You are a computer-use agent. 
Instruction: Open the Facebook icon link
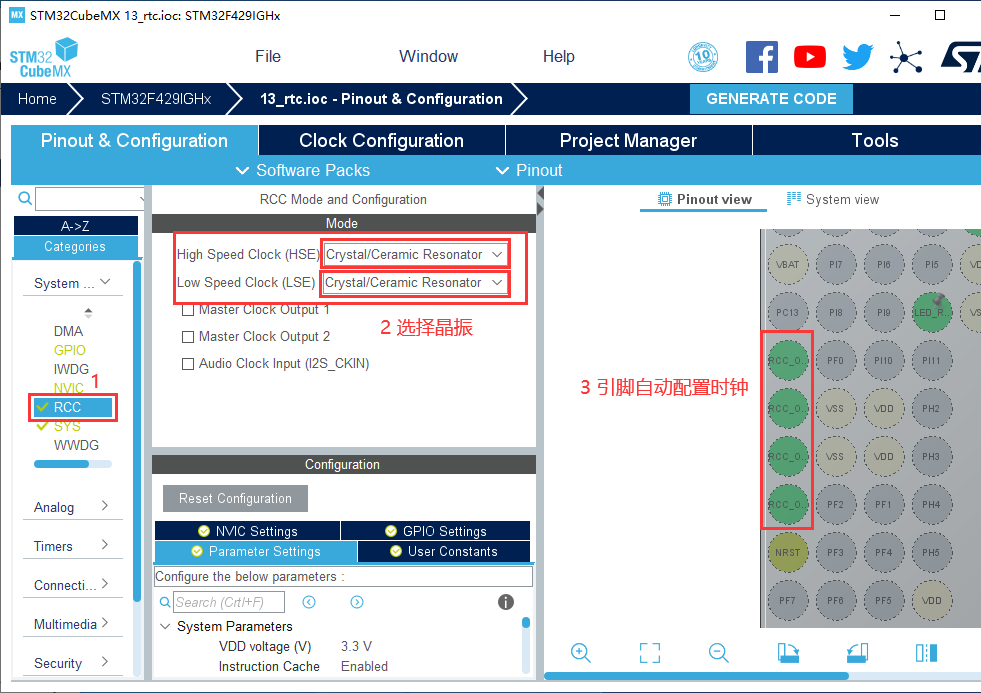click(761, 57)
